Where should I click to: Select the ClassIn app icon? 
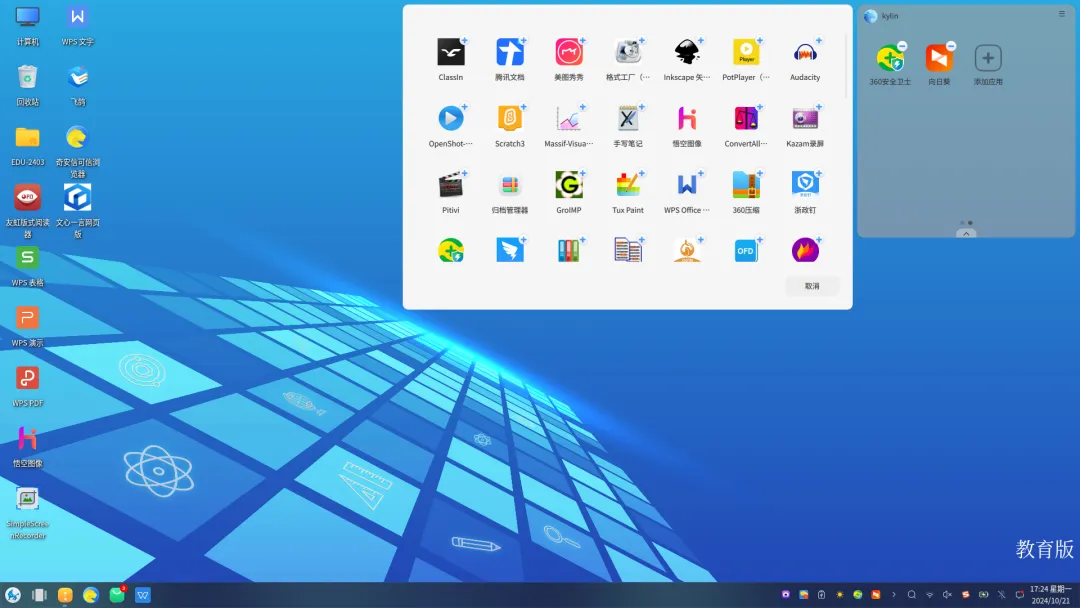point(450,53)
